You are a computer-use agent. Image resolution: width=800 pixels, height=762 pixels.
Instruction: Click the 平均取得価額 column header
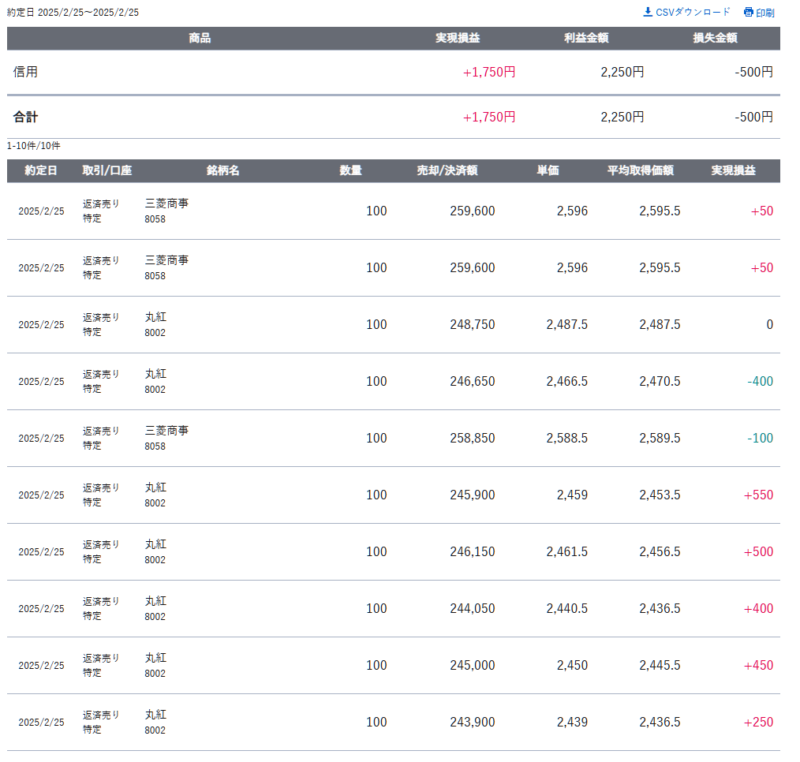640,170
